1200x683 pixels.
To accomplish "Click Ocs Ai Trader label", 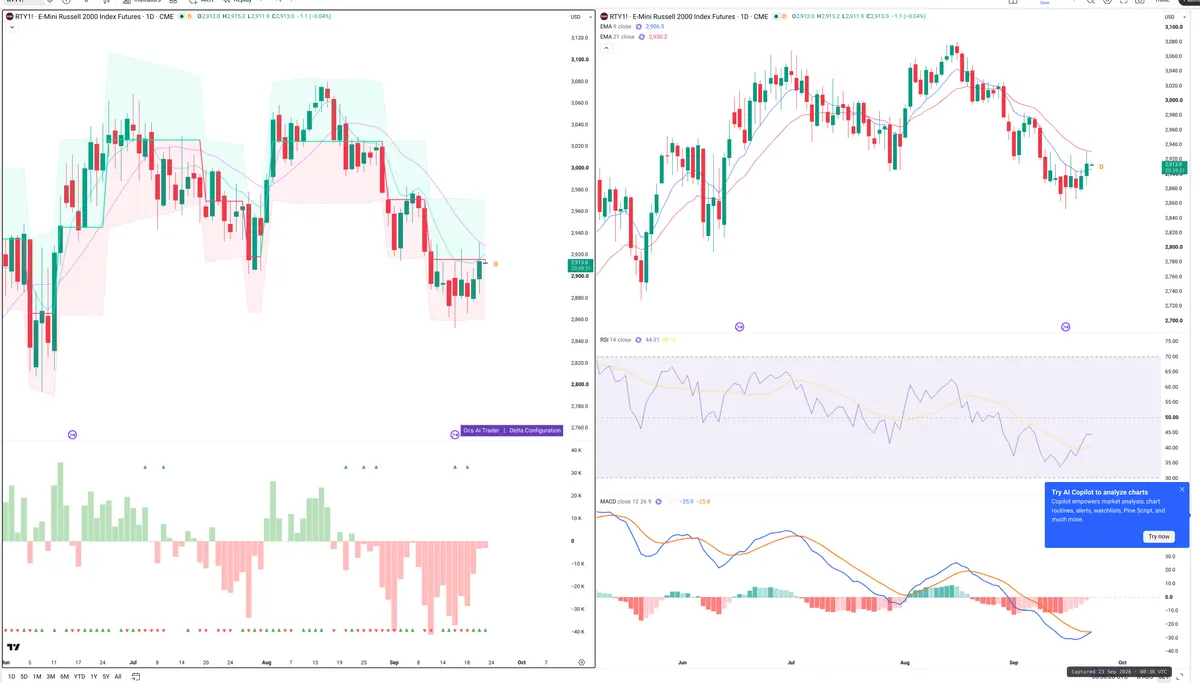I will [x=481, y=430].
